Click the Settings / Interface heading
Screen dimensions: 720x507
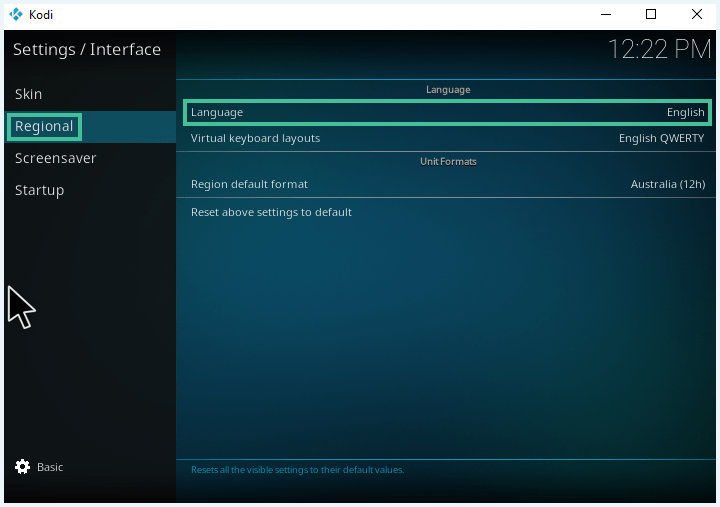point(87,50)
